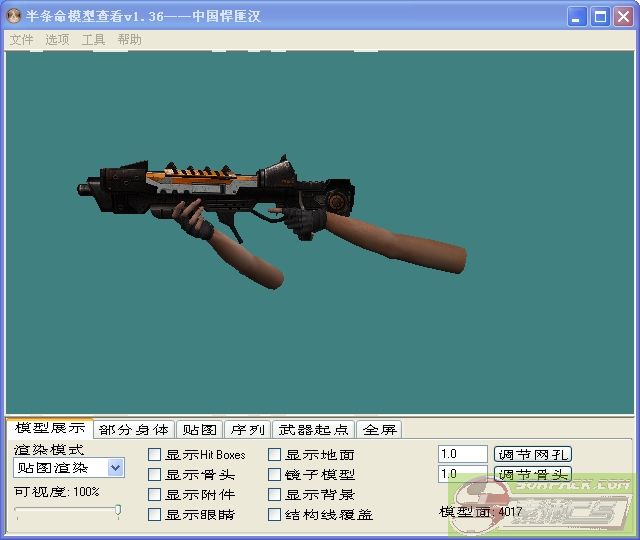This screenshot has width=640, height=540.
Task: Switch to the 序列 tab
Action: [247, 430]
